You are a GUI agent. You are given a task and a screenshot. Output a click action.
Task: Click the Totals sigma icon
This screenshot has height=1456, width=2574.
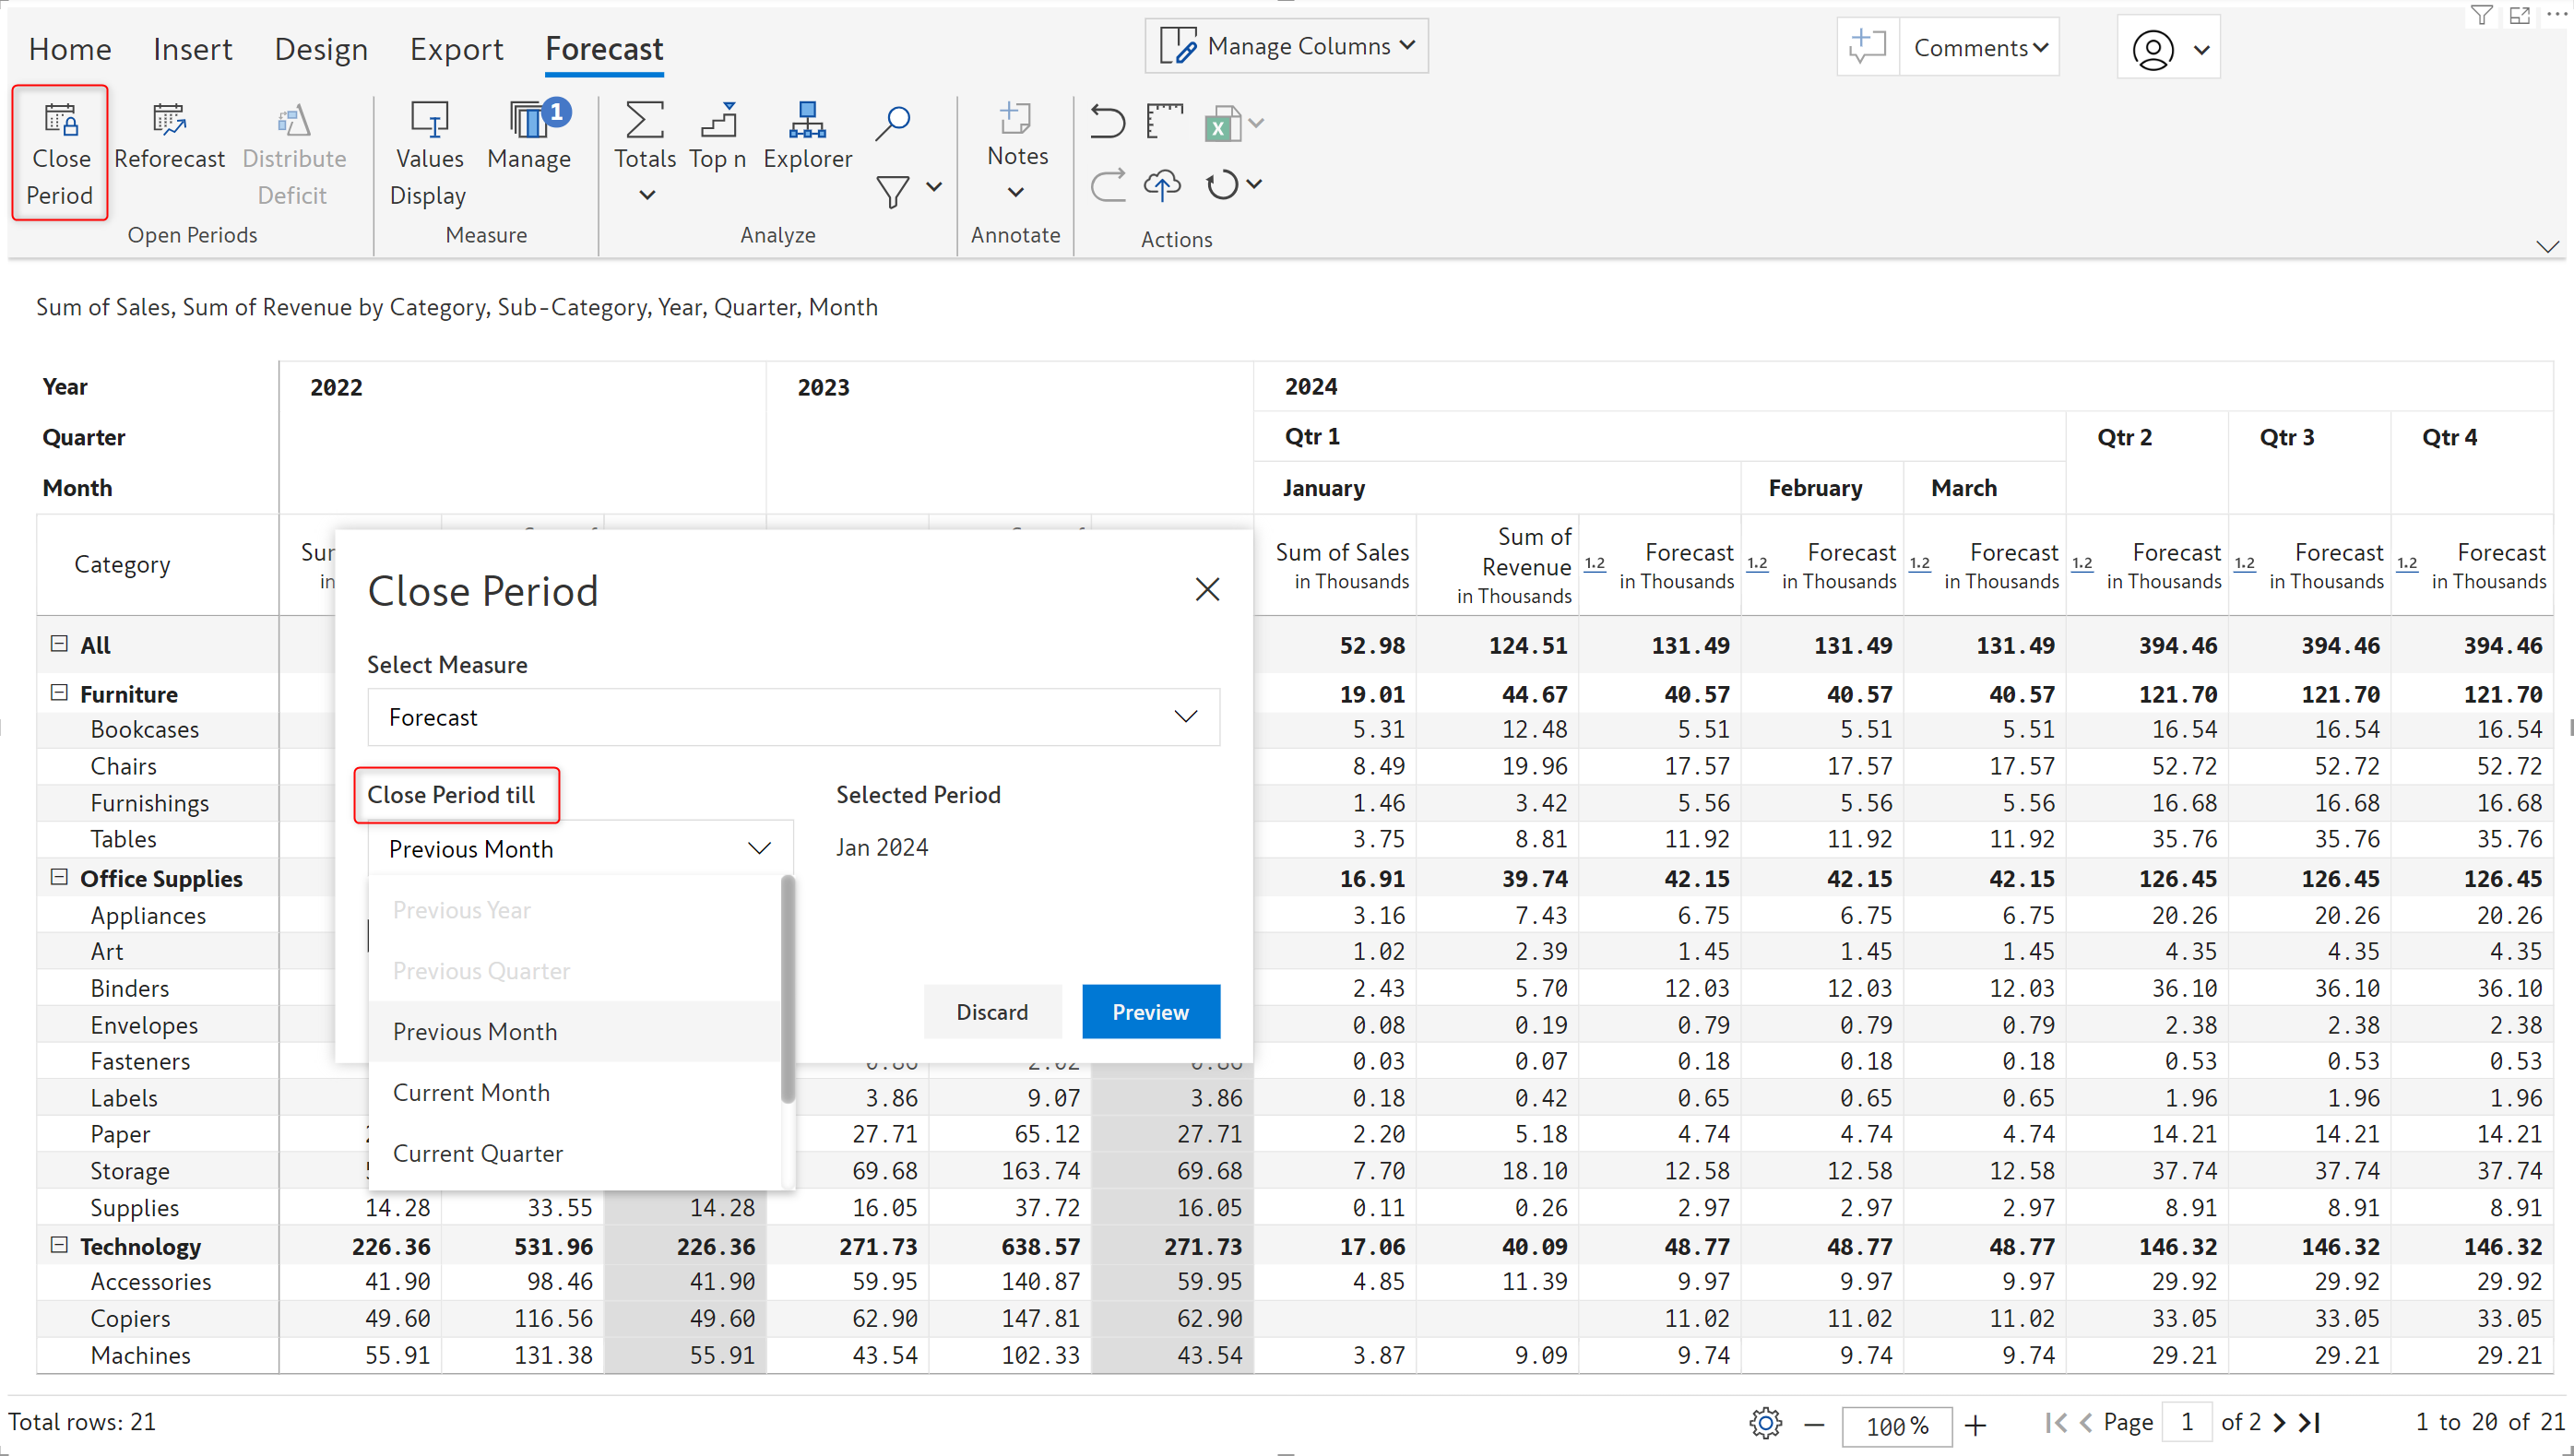(644, 122)
